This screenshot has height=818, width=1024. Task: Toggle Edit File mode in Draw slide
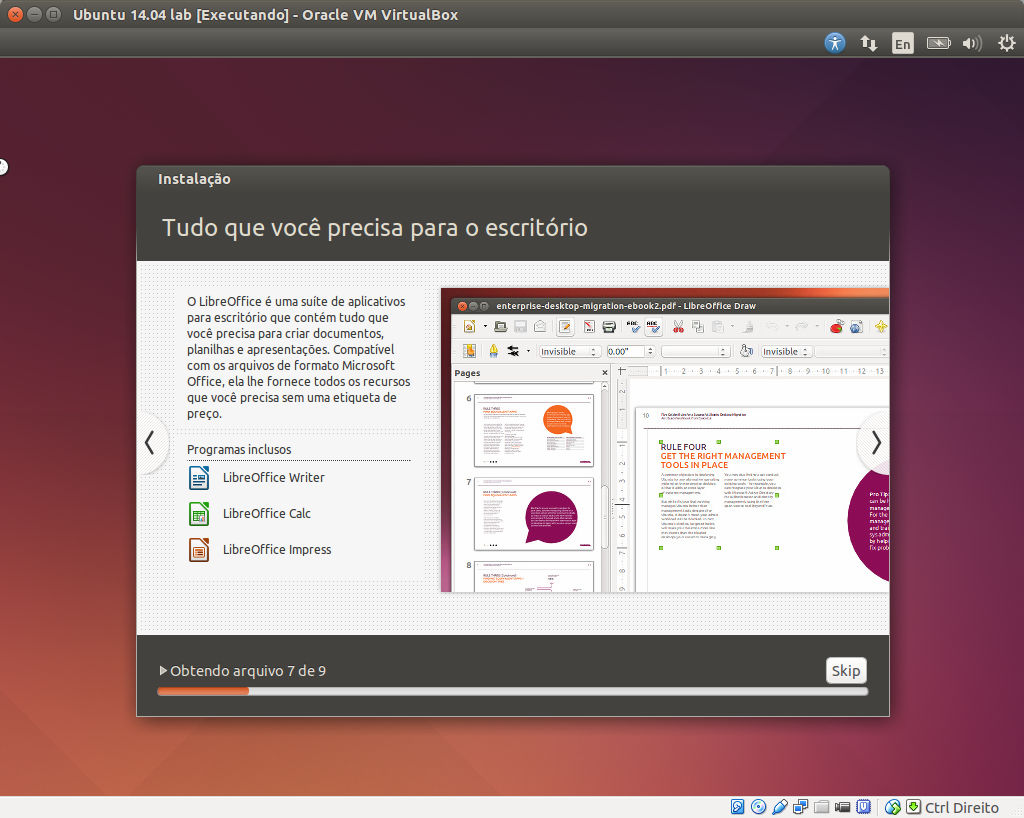565,326
